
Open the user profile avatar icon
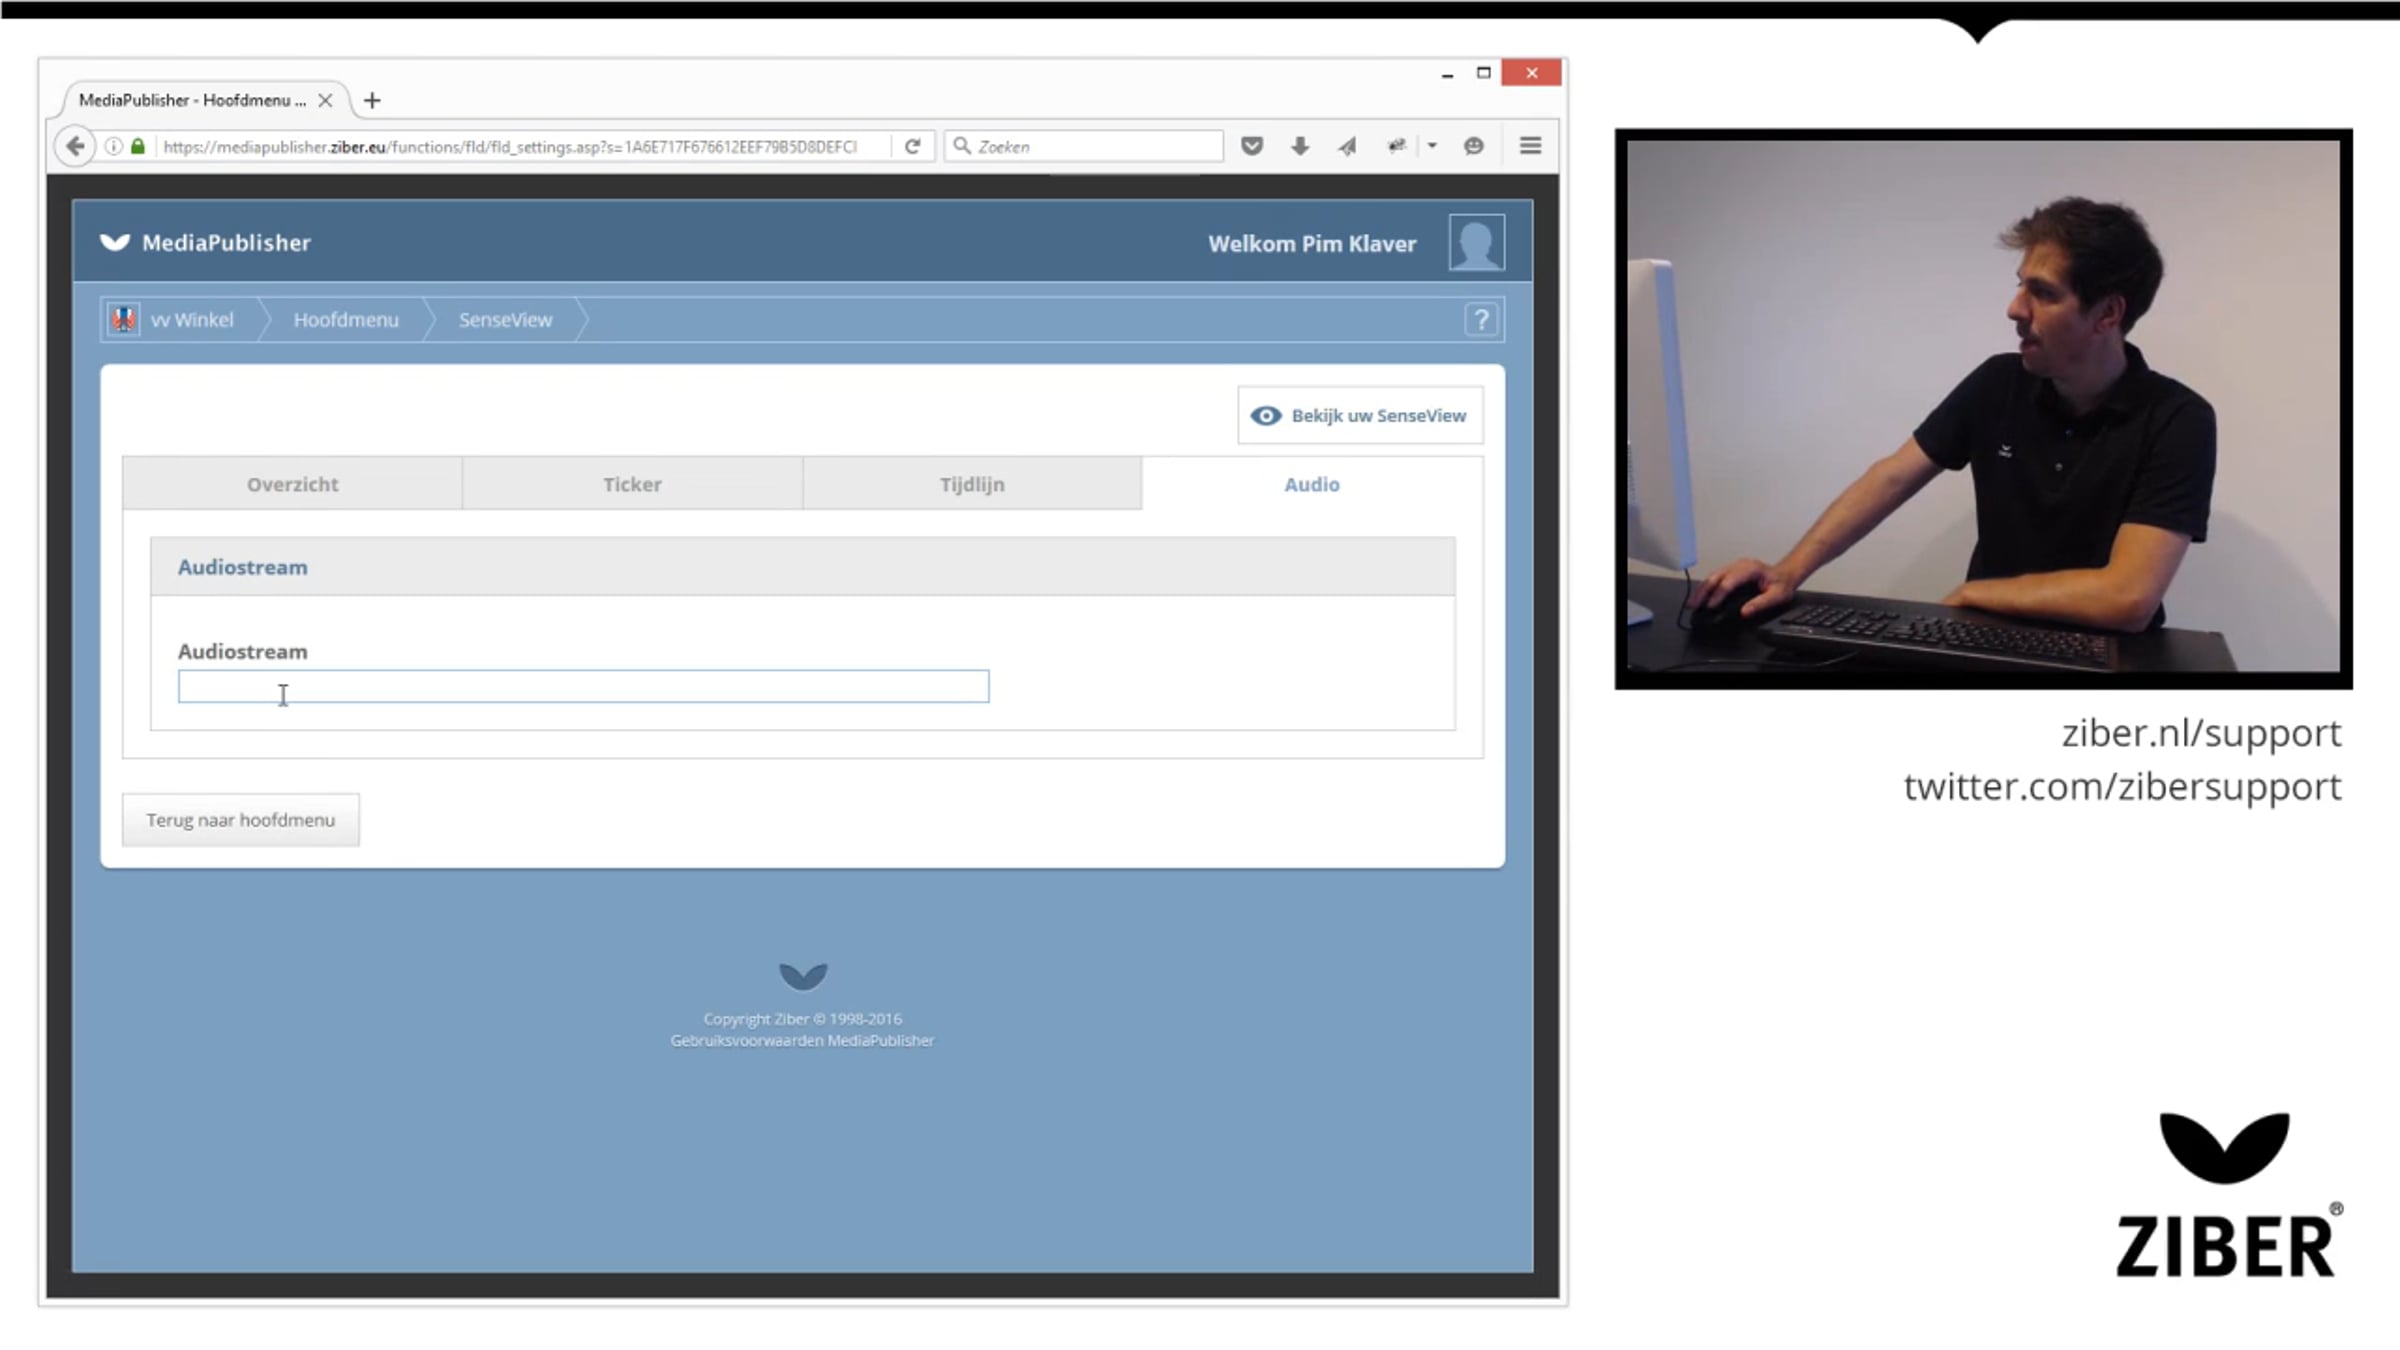click(x=1477, y=242)
